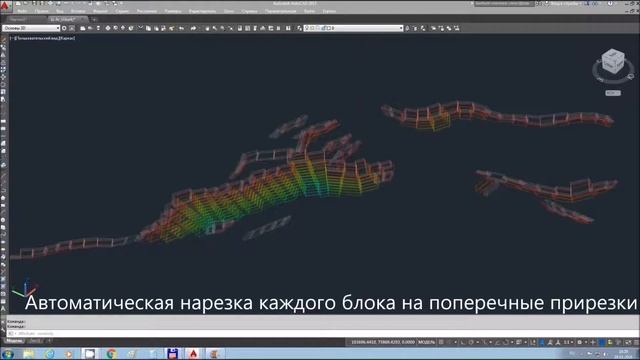This screenshot has width=640, height=360.
Task: Toggle isometric drafting in the status bar
Action: click(484, 342)
